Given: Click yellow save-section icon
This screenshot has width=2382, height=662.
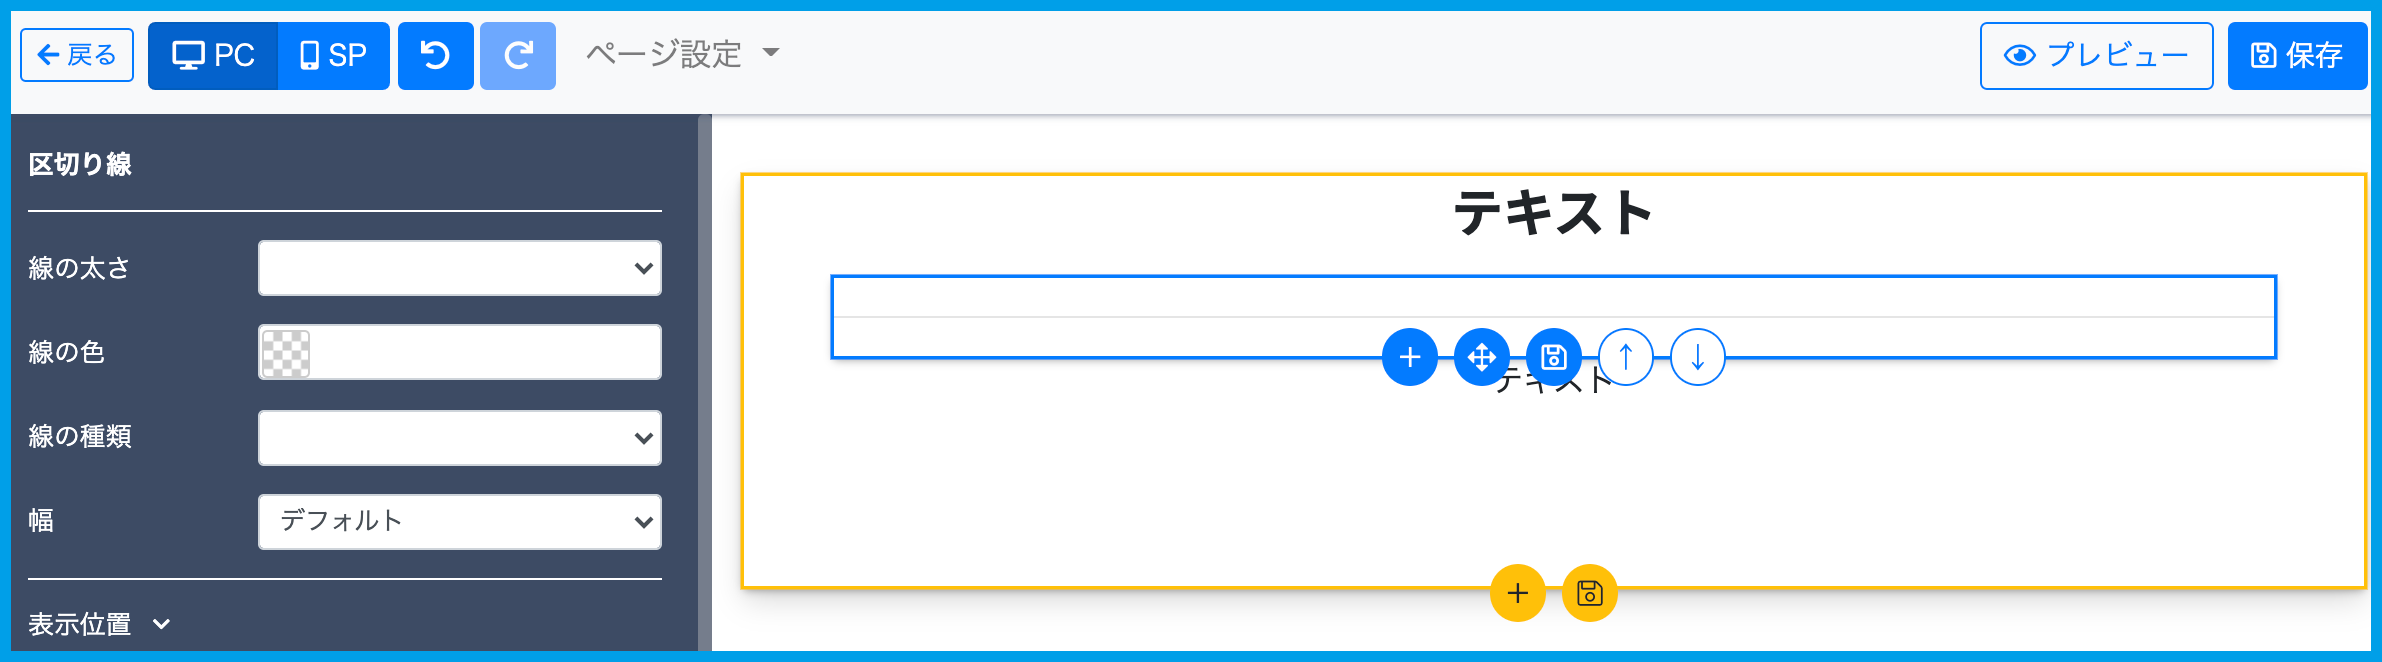Looking at the screenshot, I should click(1589, 593).
